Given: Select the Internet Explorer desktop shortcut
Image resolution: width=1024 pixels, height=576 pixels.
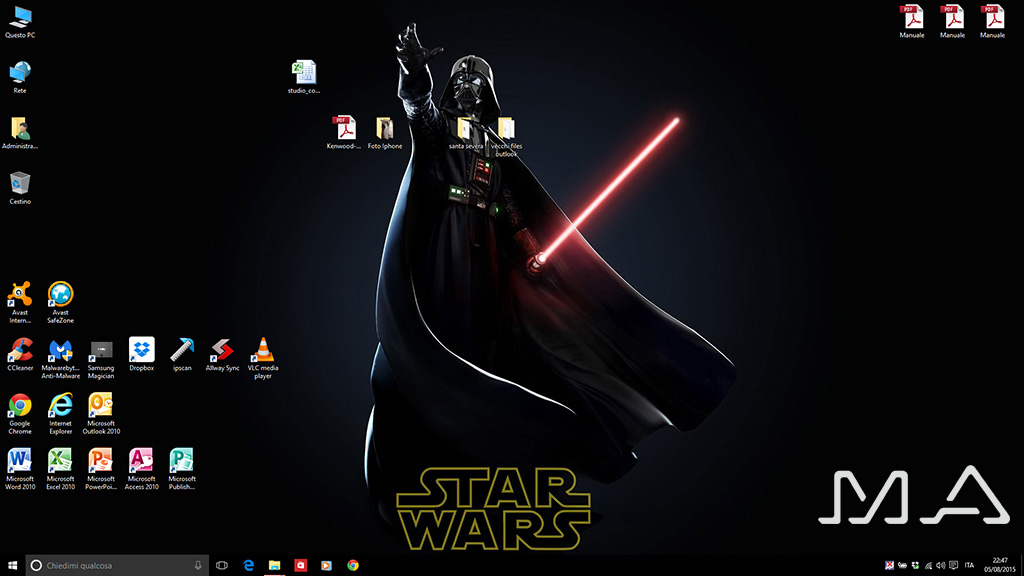Looking at the screenshot, I should click(61, 414).
